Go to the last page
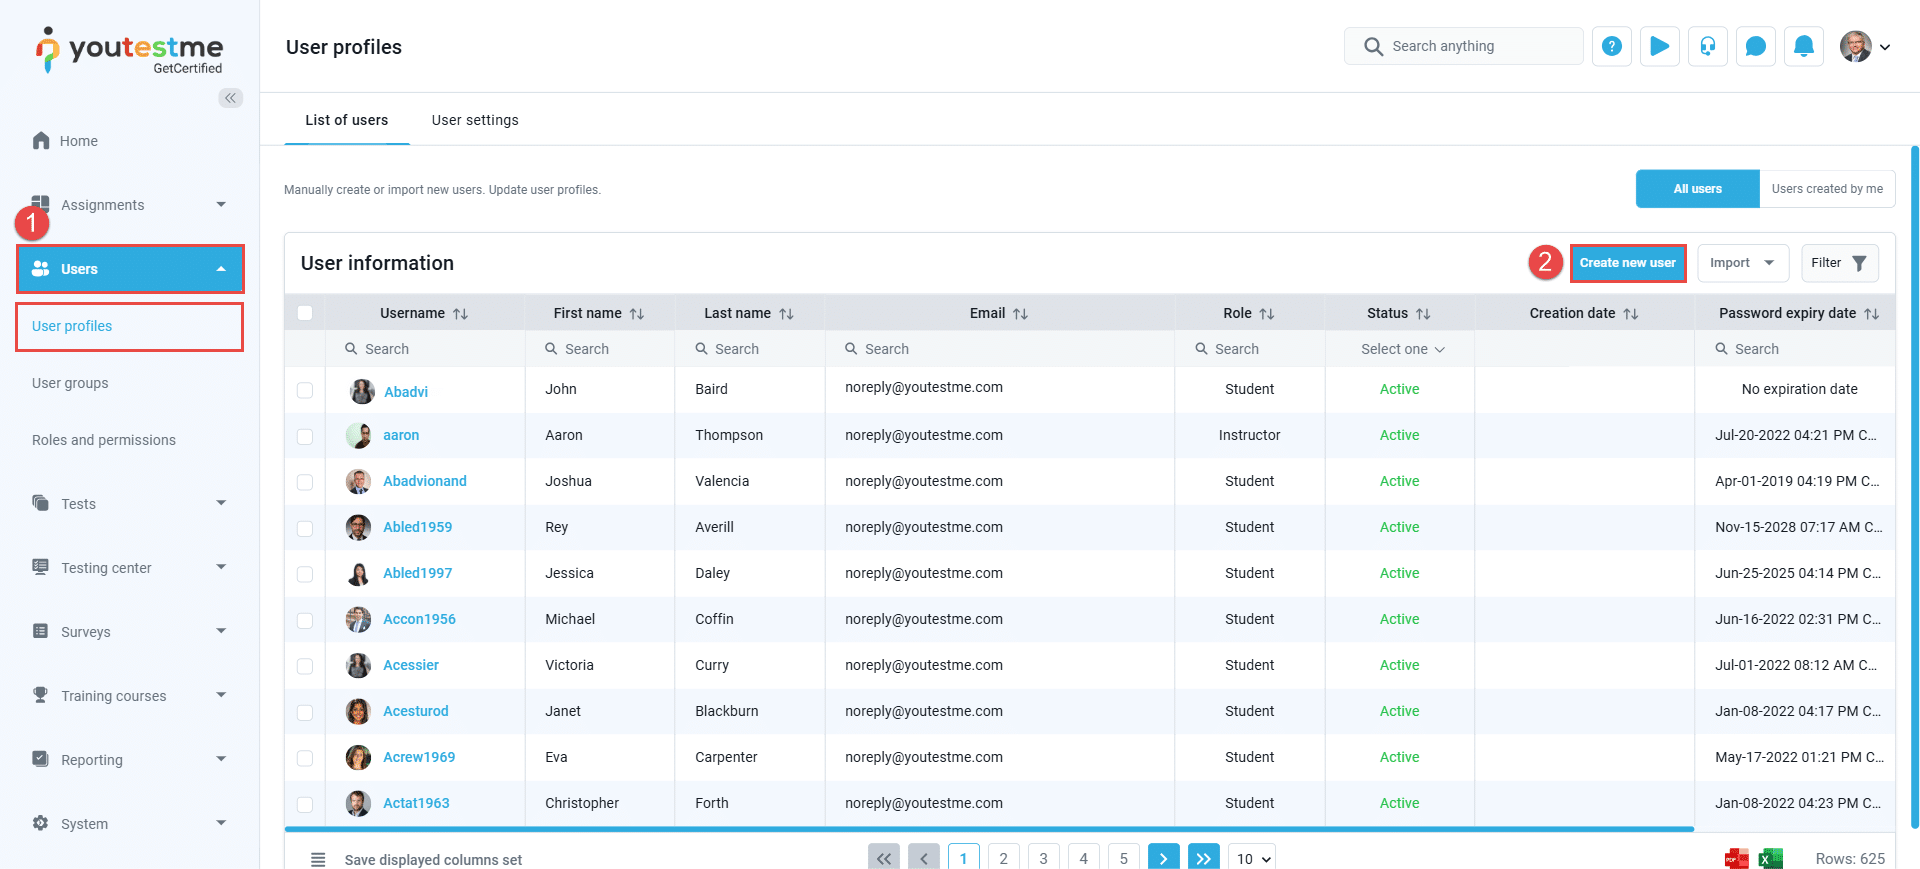This screenshot has height=869, width=1920. 1204,858
